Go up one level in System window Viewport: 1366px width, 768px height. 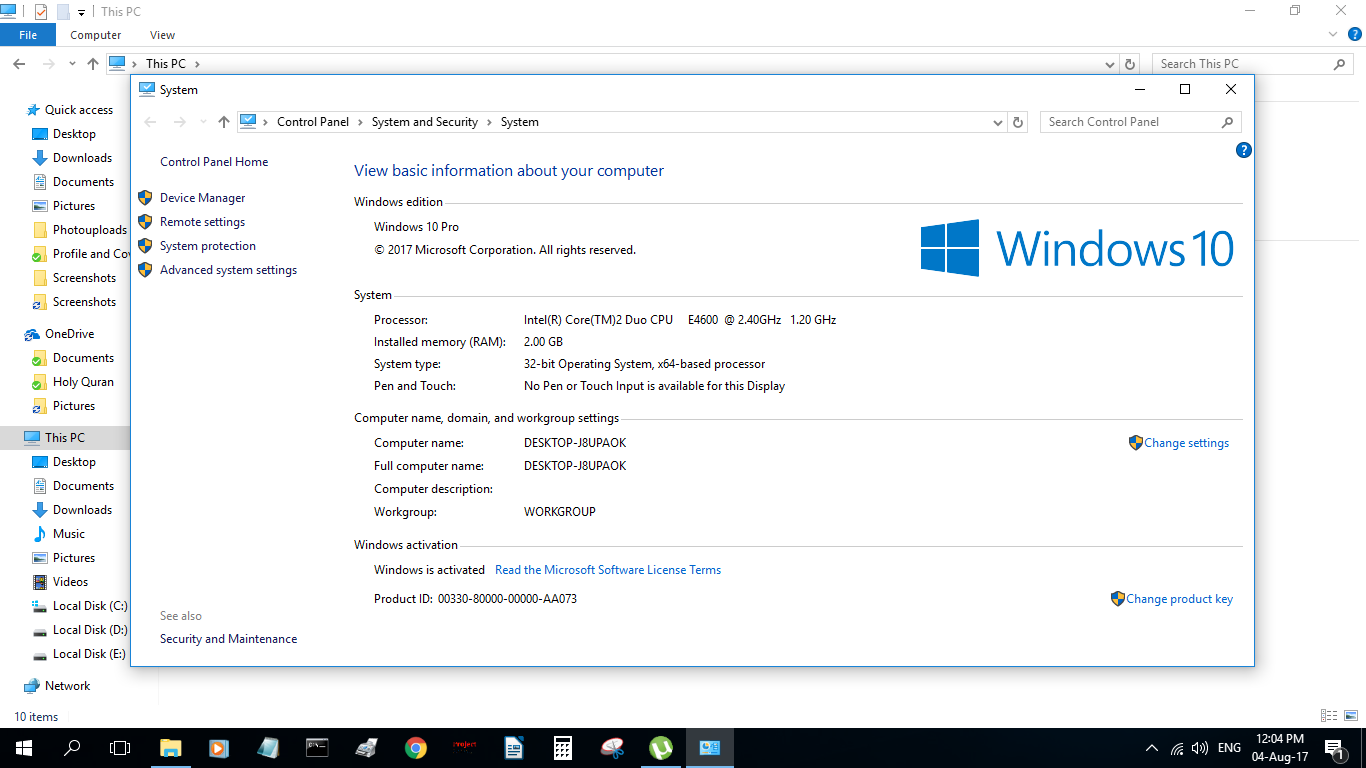click(224, 122)
